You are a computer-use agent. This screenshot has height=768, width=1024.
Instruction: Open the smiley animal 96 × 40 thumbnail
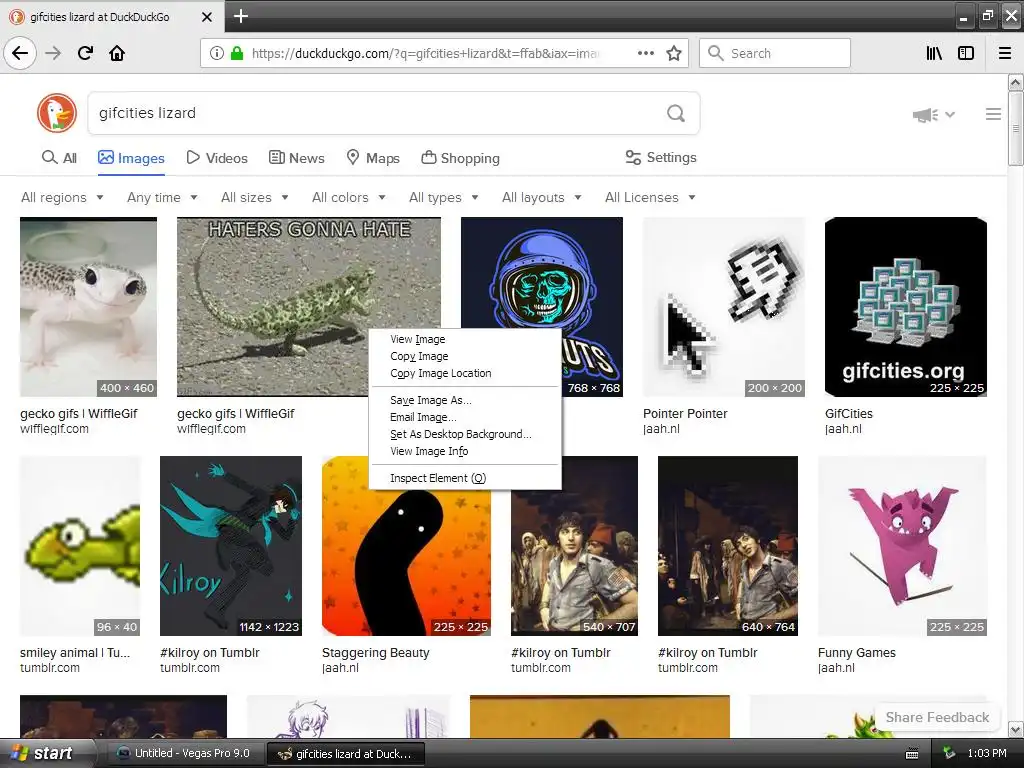pos(80,546)
